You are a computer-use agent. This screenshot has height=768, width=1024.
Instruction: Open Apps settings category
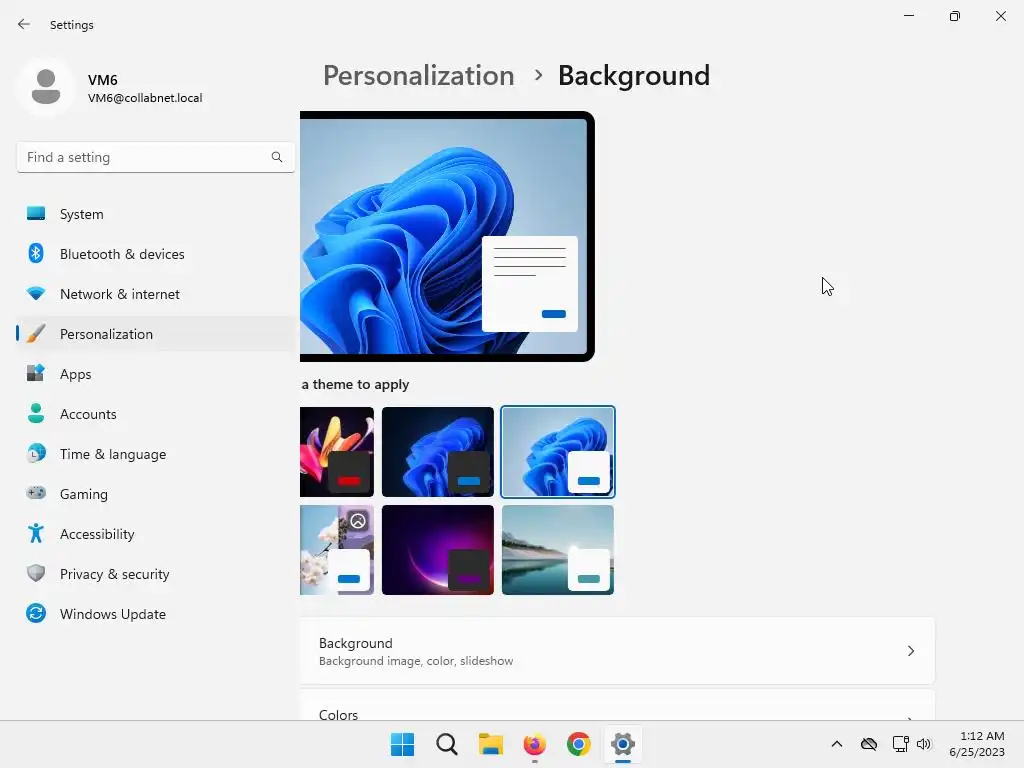(x=155, y=374)
